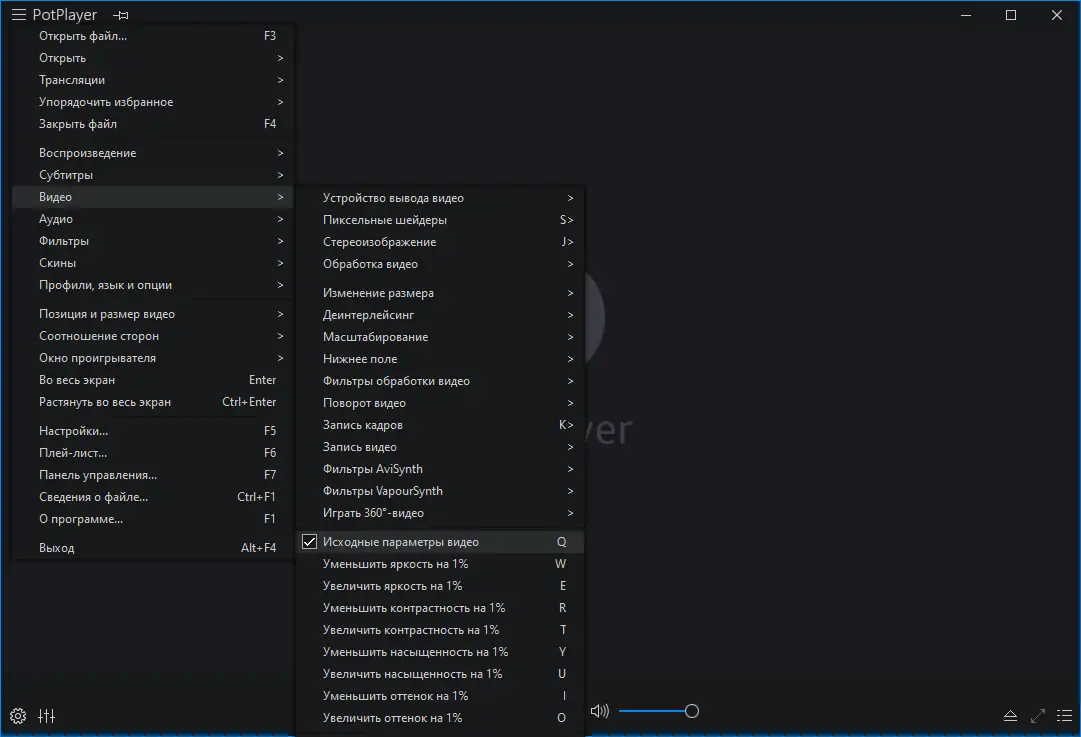Viewport: 1081px width, 737px height.
Task: Open Сведения о файле... entry
Action: (x=153, y=497)
